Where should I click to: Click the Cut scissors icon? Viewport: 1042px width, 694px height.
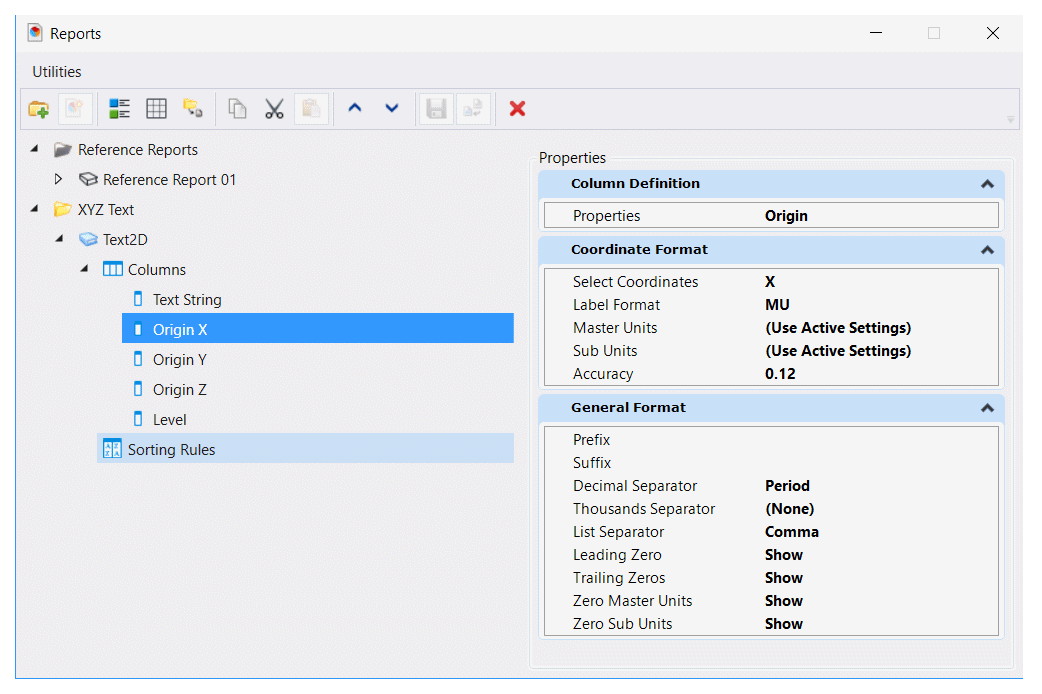(274, 108)
